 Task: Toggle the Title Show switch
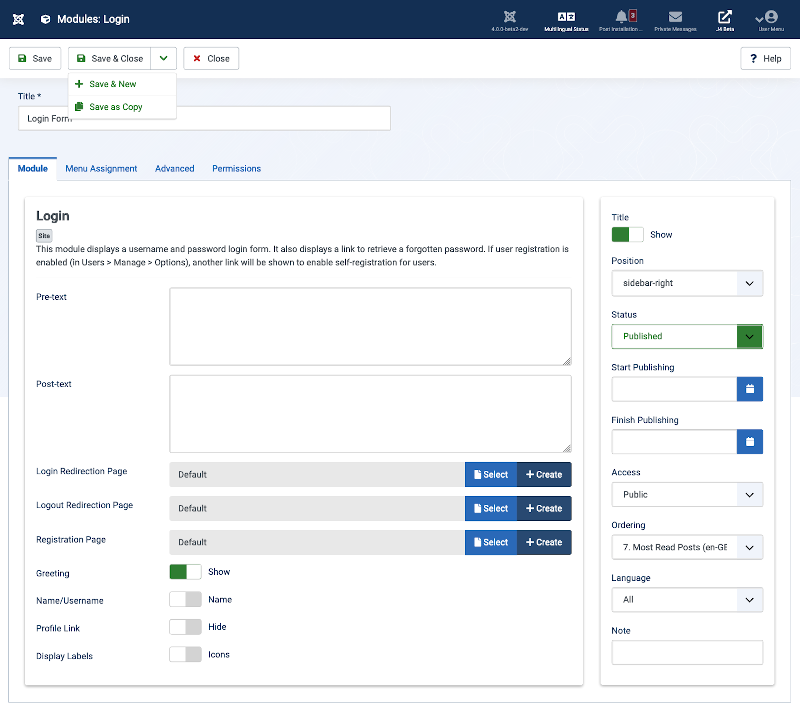point(628,235)
